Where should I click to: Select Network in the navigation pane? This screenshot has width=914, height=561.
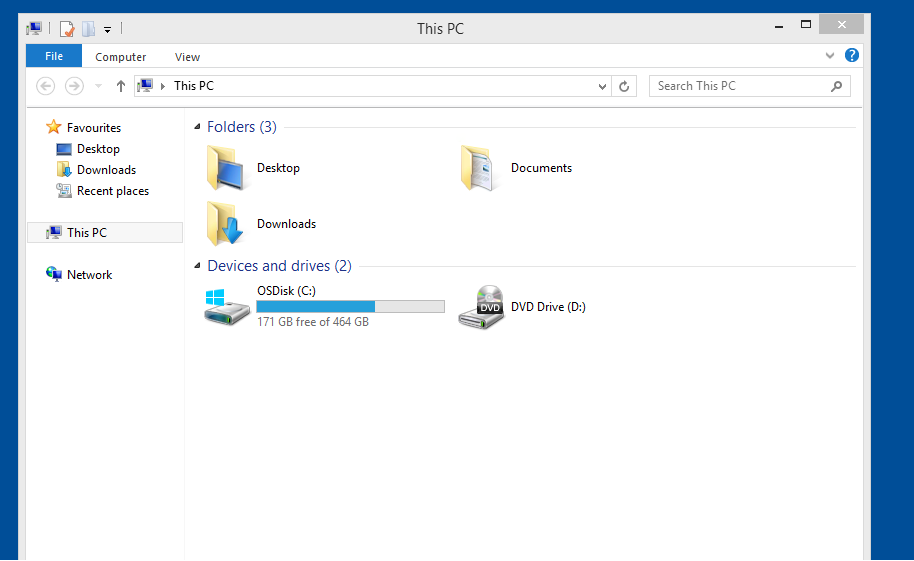89,275
